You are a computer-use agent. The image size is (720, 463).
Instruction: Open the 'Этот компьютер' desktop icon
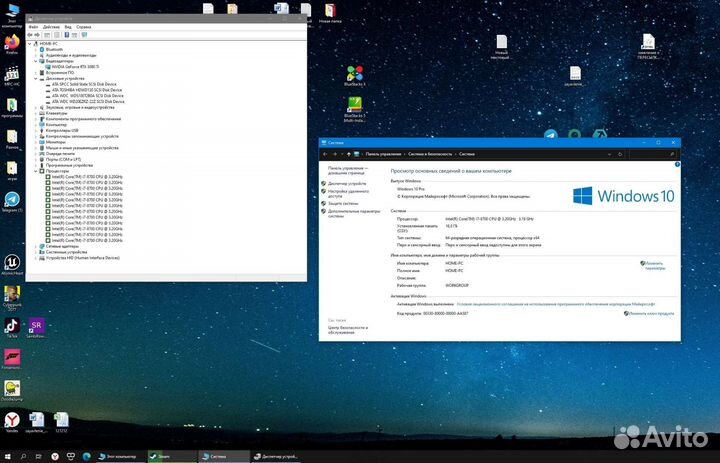pyautogui.click(x=12, y=15)
